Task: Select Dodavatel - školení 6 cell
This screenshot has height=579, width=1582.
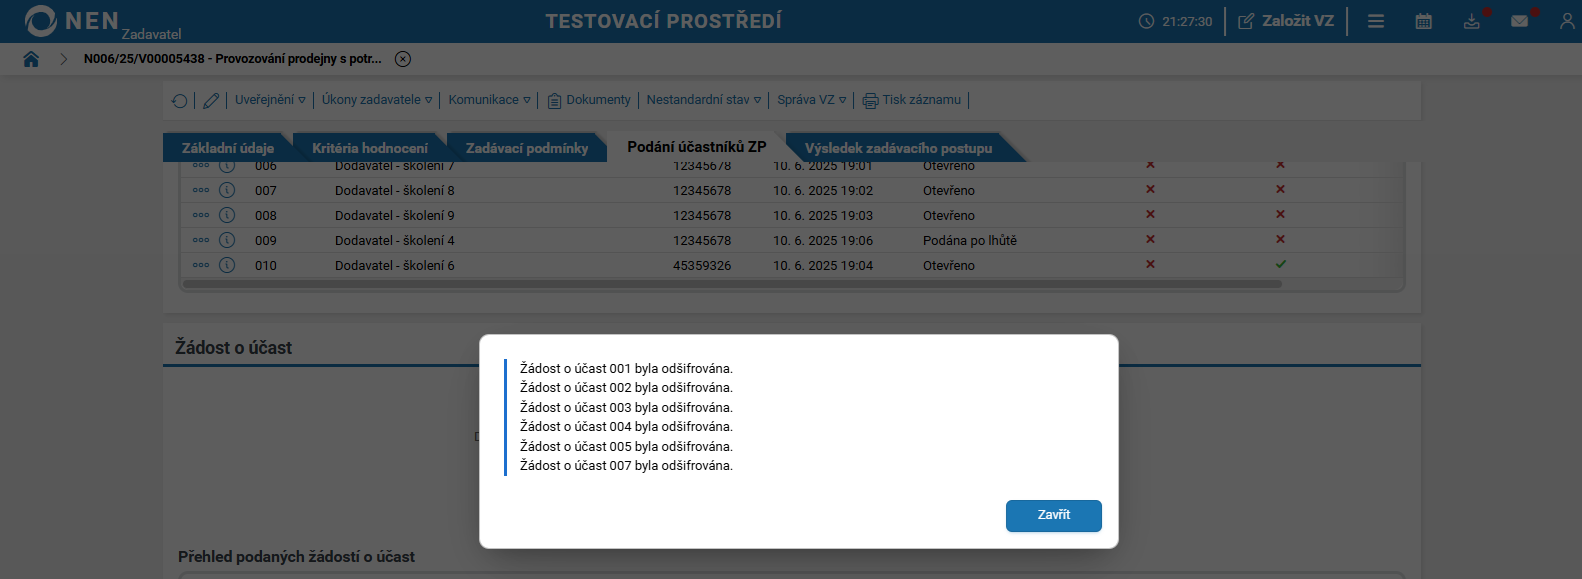Action: pyautogui.click(x=395, y=265)
